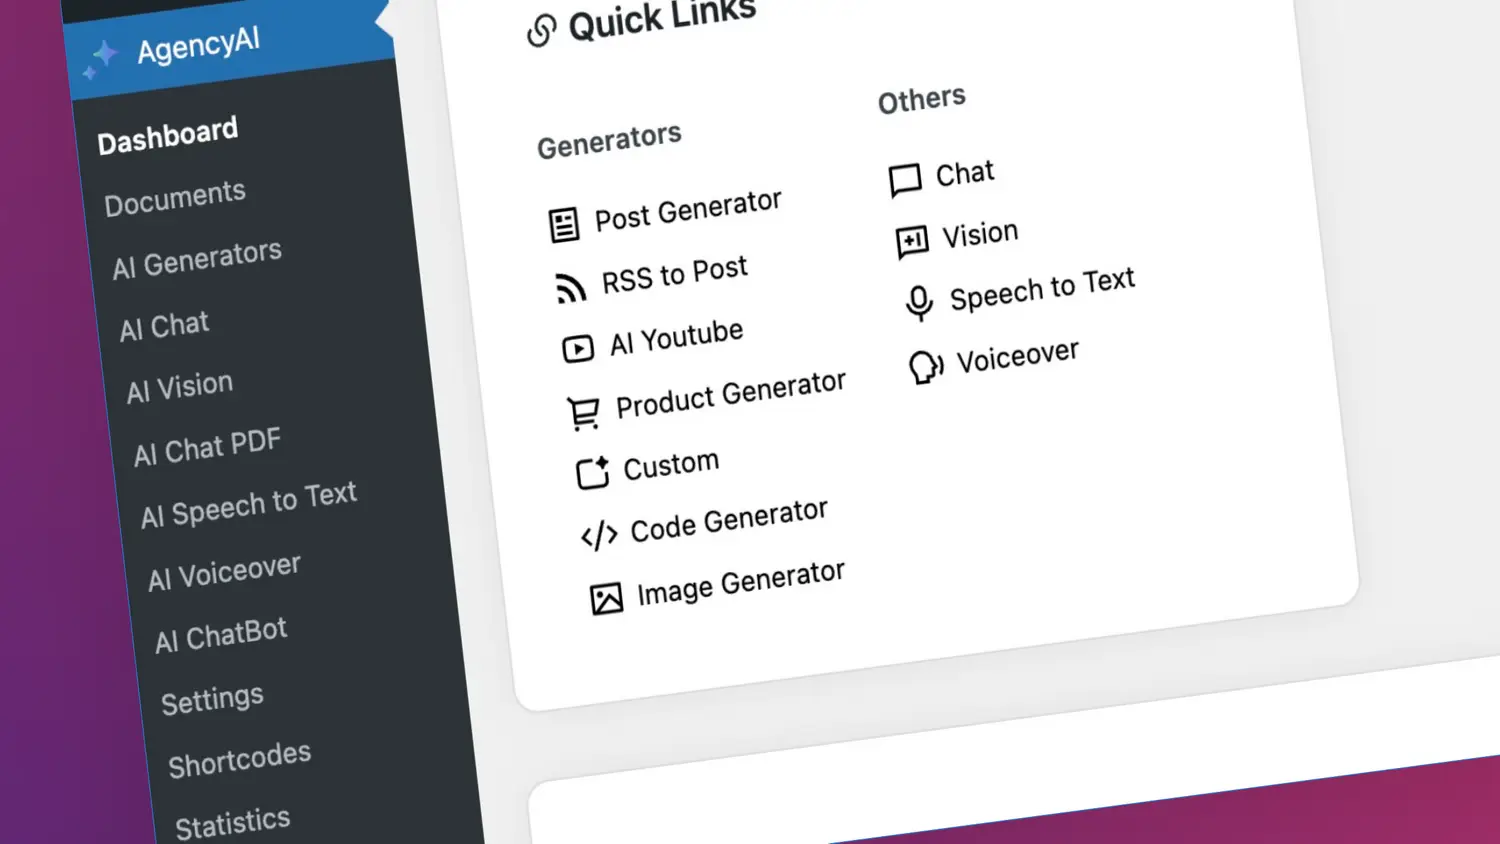The image size is (1500, 844).
Task: Click the Vision image-chat icon
Action: click(912, 241)
